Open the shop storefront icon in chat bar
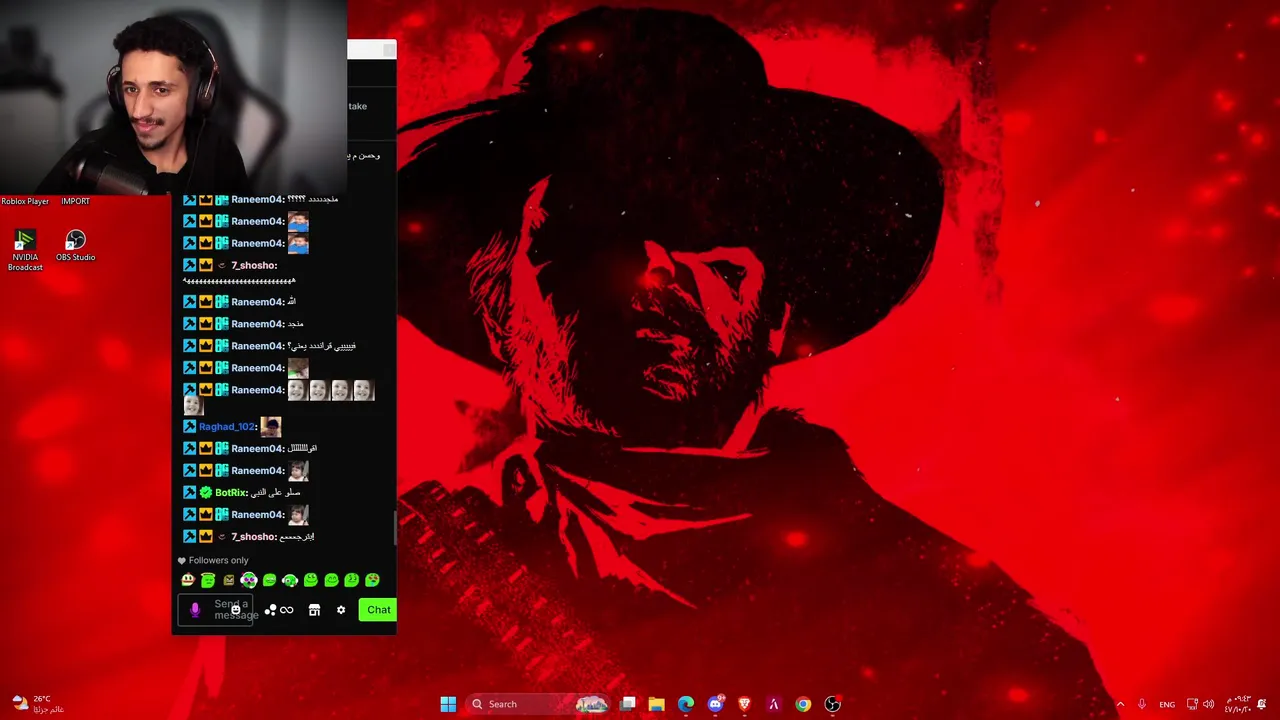This screenshot has height=720, width=1280. pos(314,610)
